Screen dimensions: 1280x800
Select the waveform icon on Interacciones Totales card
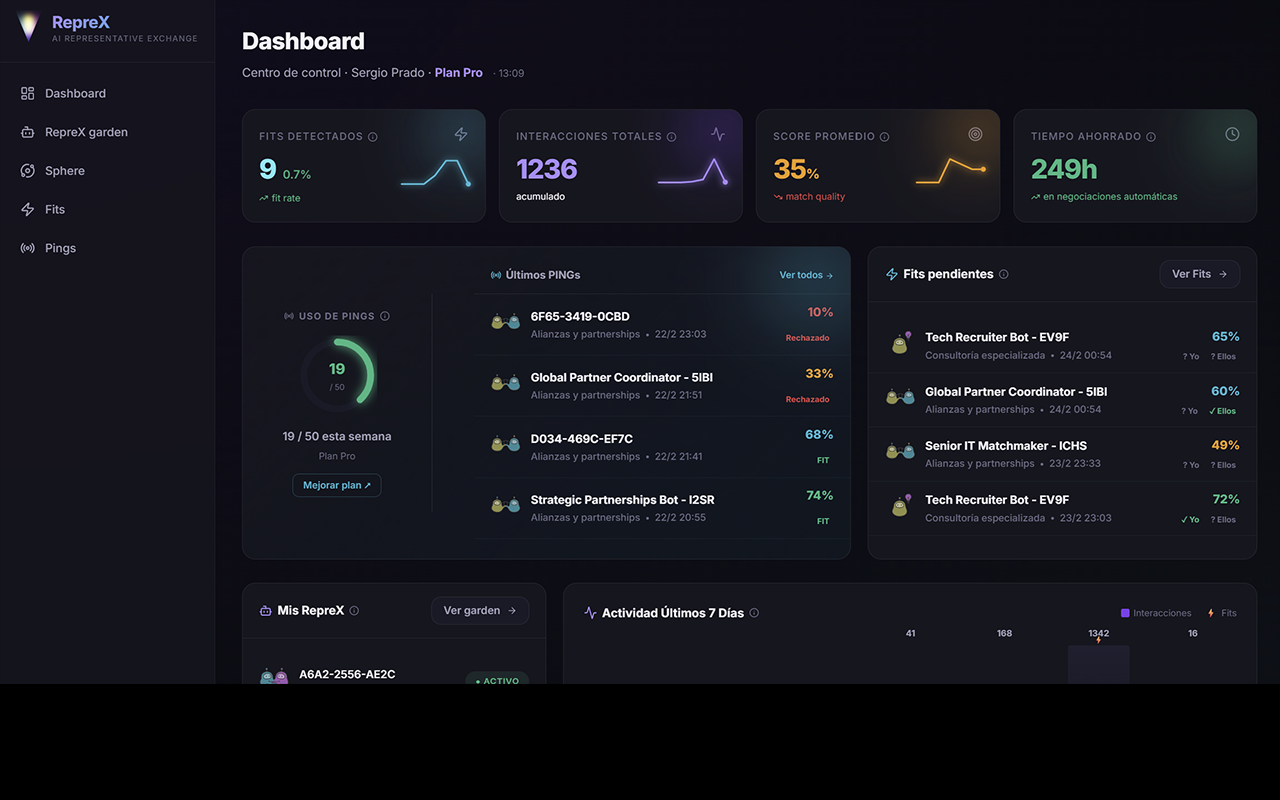point(718,133)
